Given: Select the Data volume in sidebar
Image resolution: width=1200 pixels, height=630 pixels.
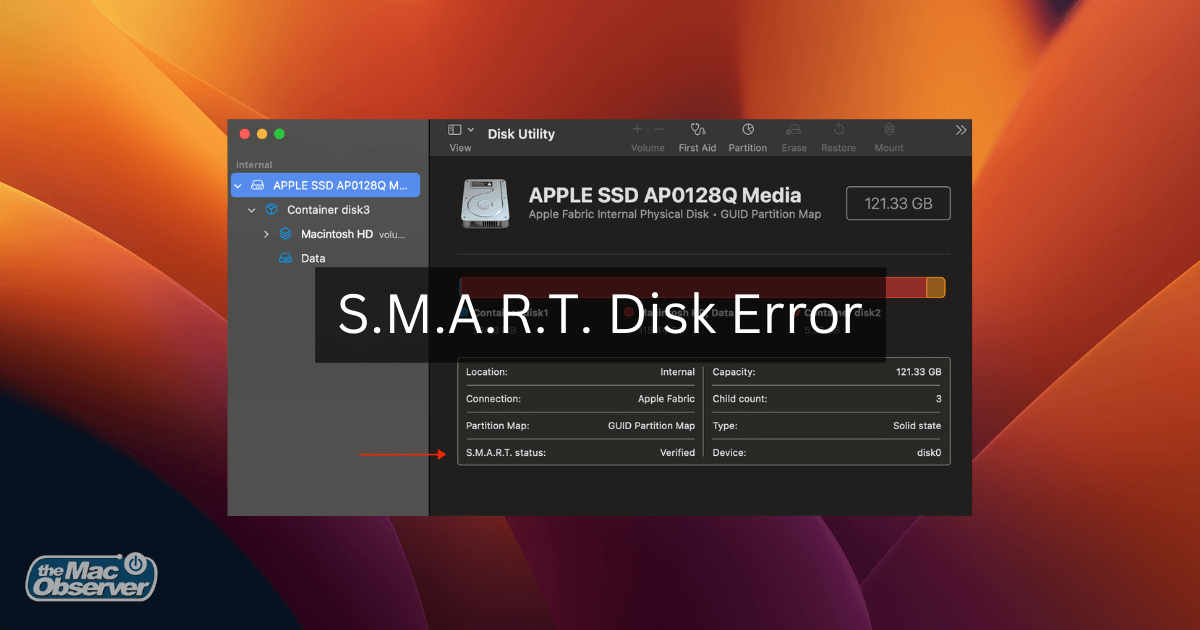Looking at the screenshot, I should [x=313, y=258].
